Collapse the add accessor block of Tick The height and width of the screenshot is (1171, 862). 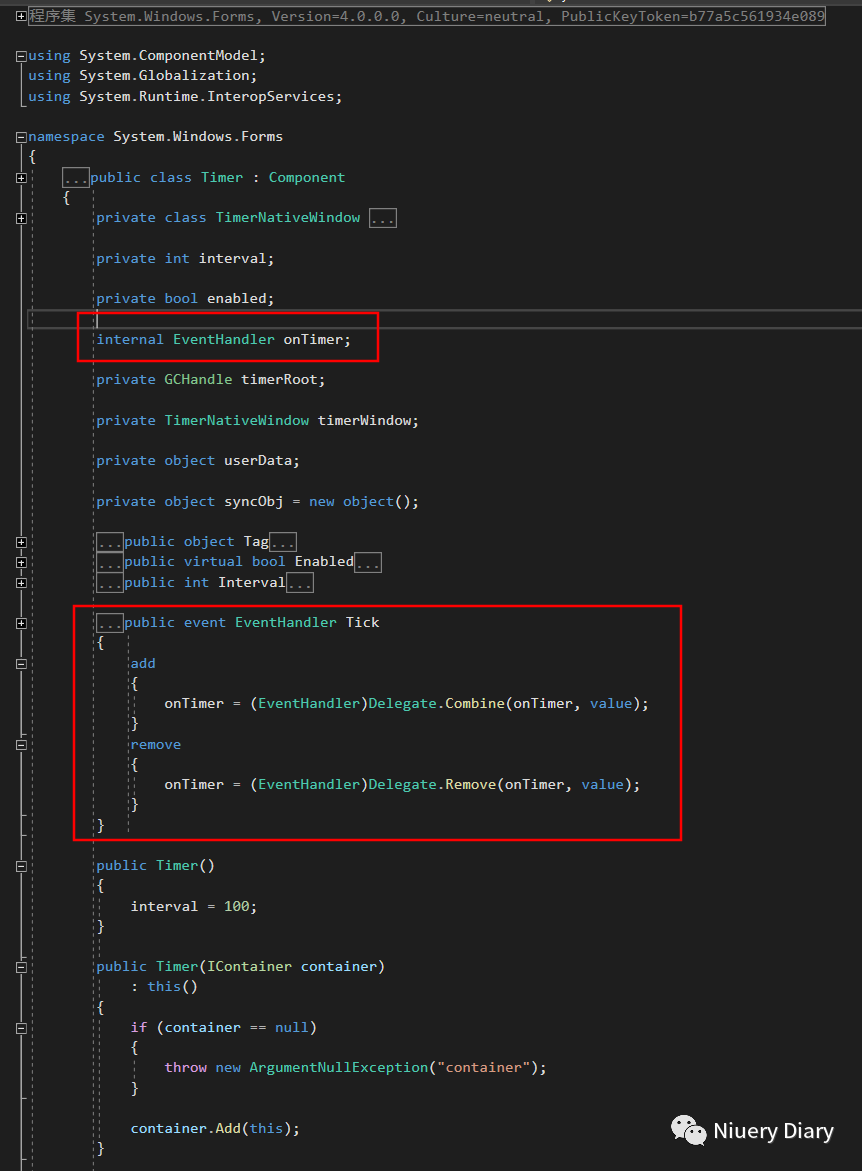[20, 662]
